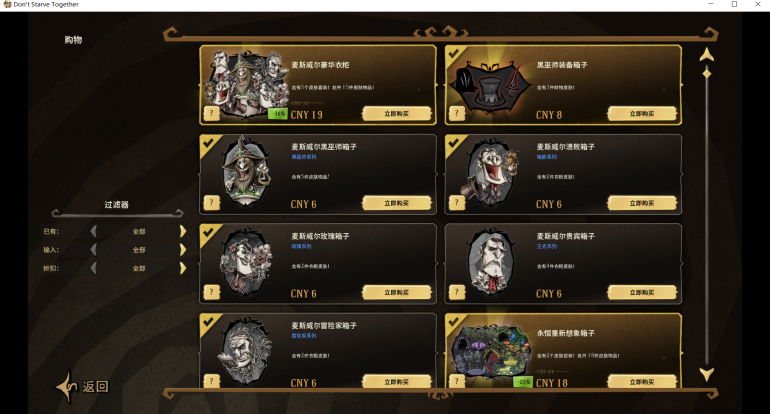Step the 已有 filter back with left arrow

point(93,231)
